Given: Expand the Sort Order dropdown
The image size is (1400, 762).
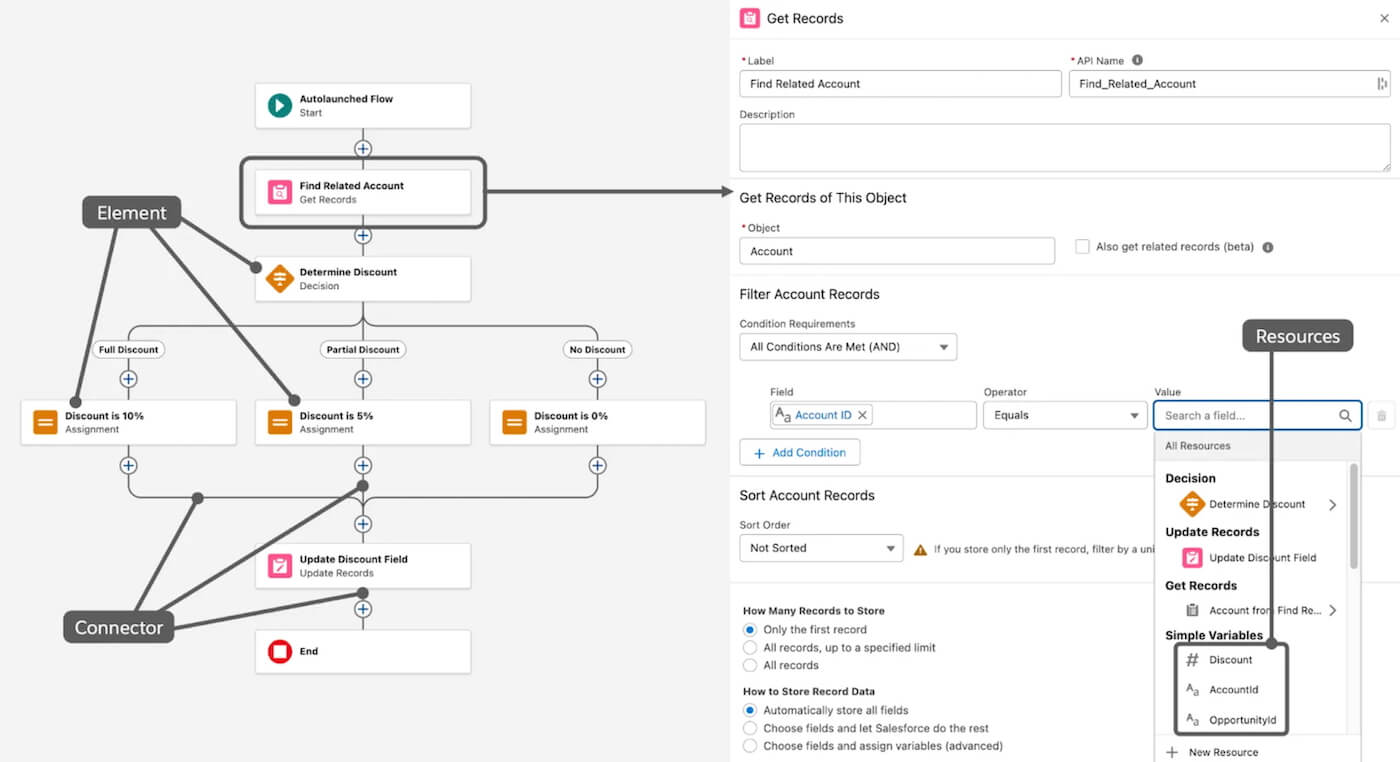Looking at the screenshot, I should point(820,548).
